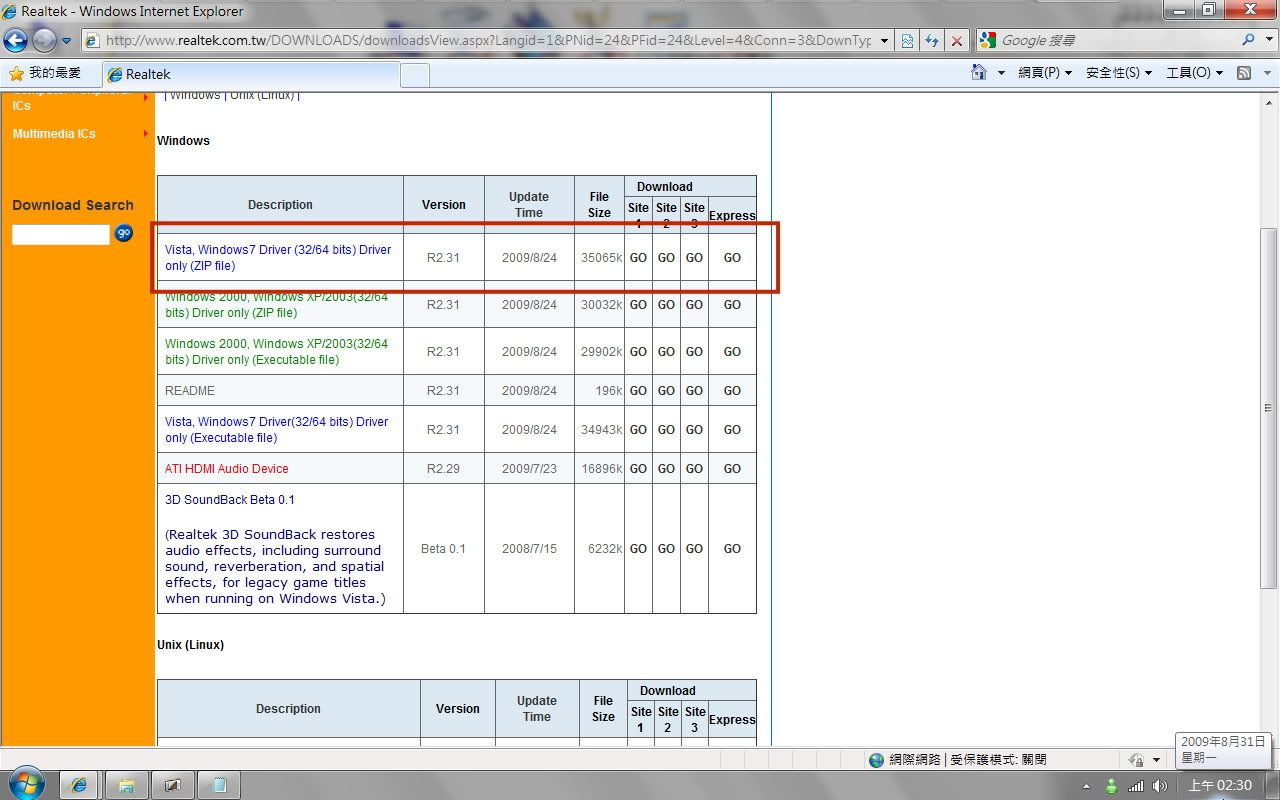
Task: Show hidden tray icons arrow
Action: coord(1088,786)
